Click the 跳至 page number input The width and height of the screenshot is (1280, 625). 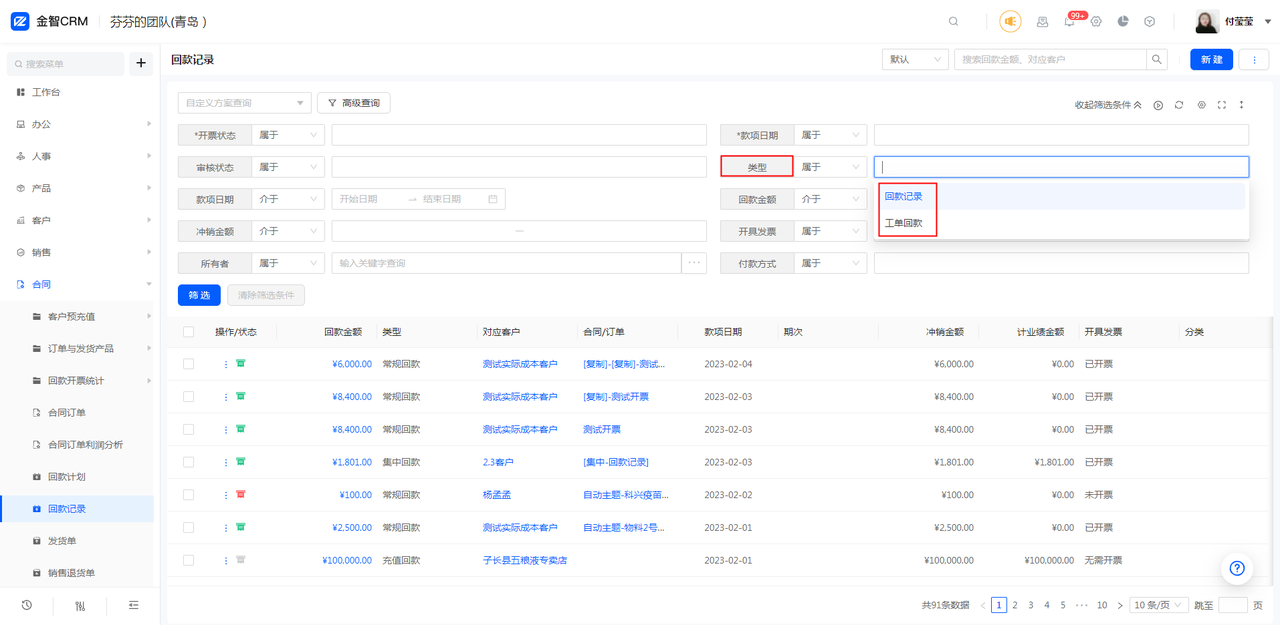pyautogui.click(x=1233, y=605)
